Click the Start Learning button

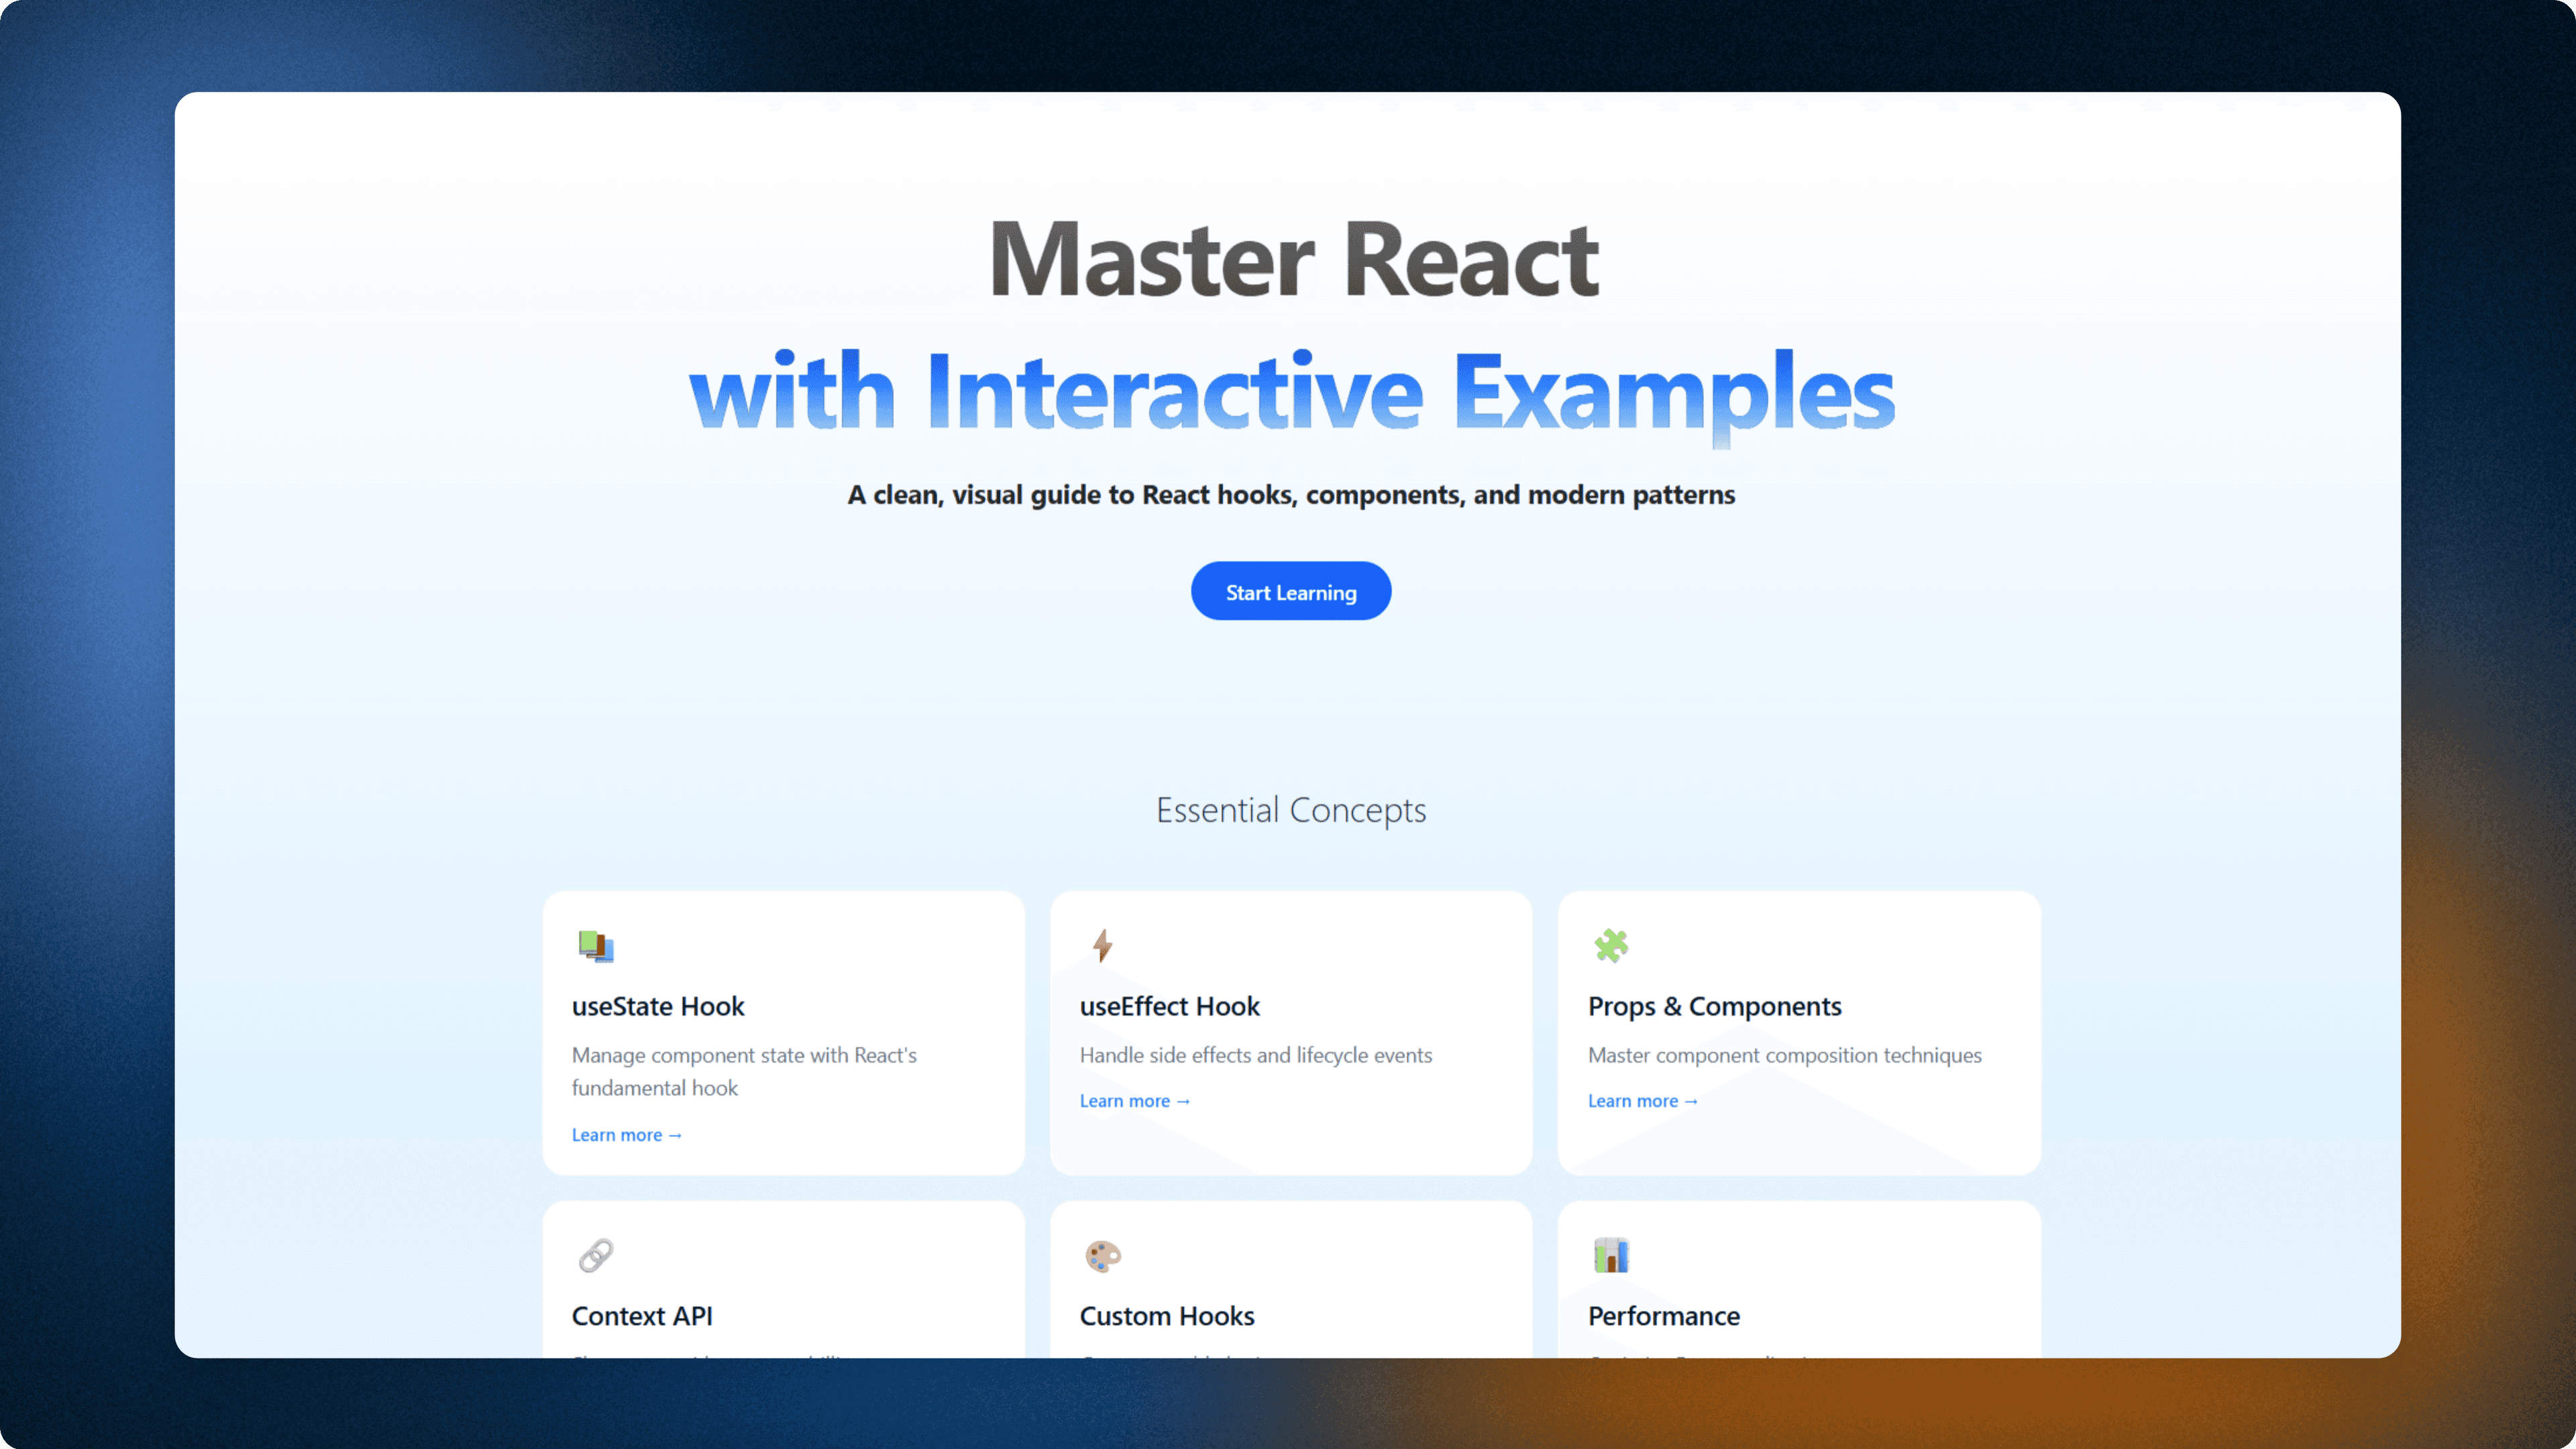[x=1290, y=591]
